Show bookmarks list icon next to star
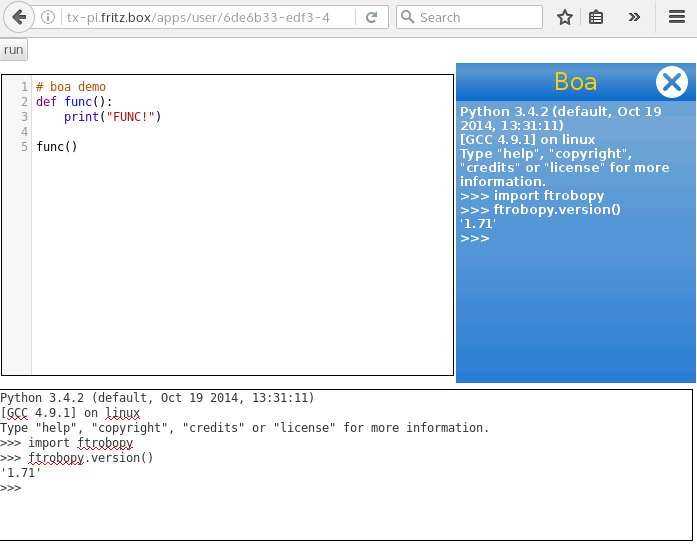Viewport: 697px width, 546px height. coord(596,17)
